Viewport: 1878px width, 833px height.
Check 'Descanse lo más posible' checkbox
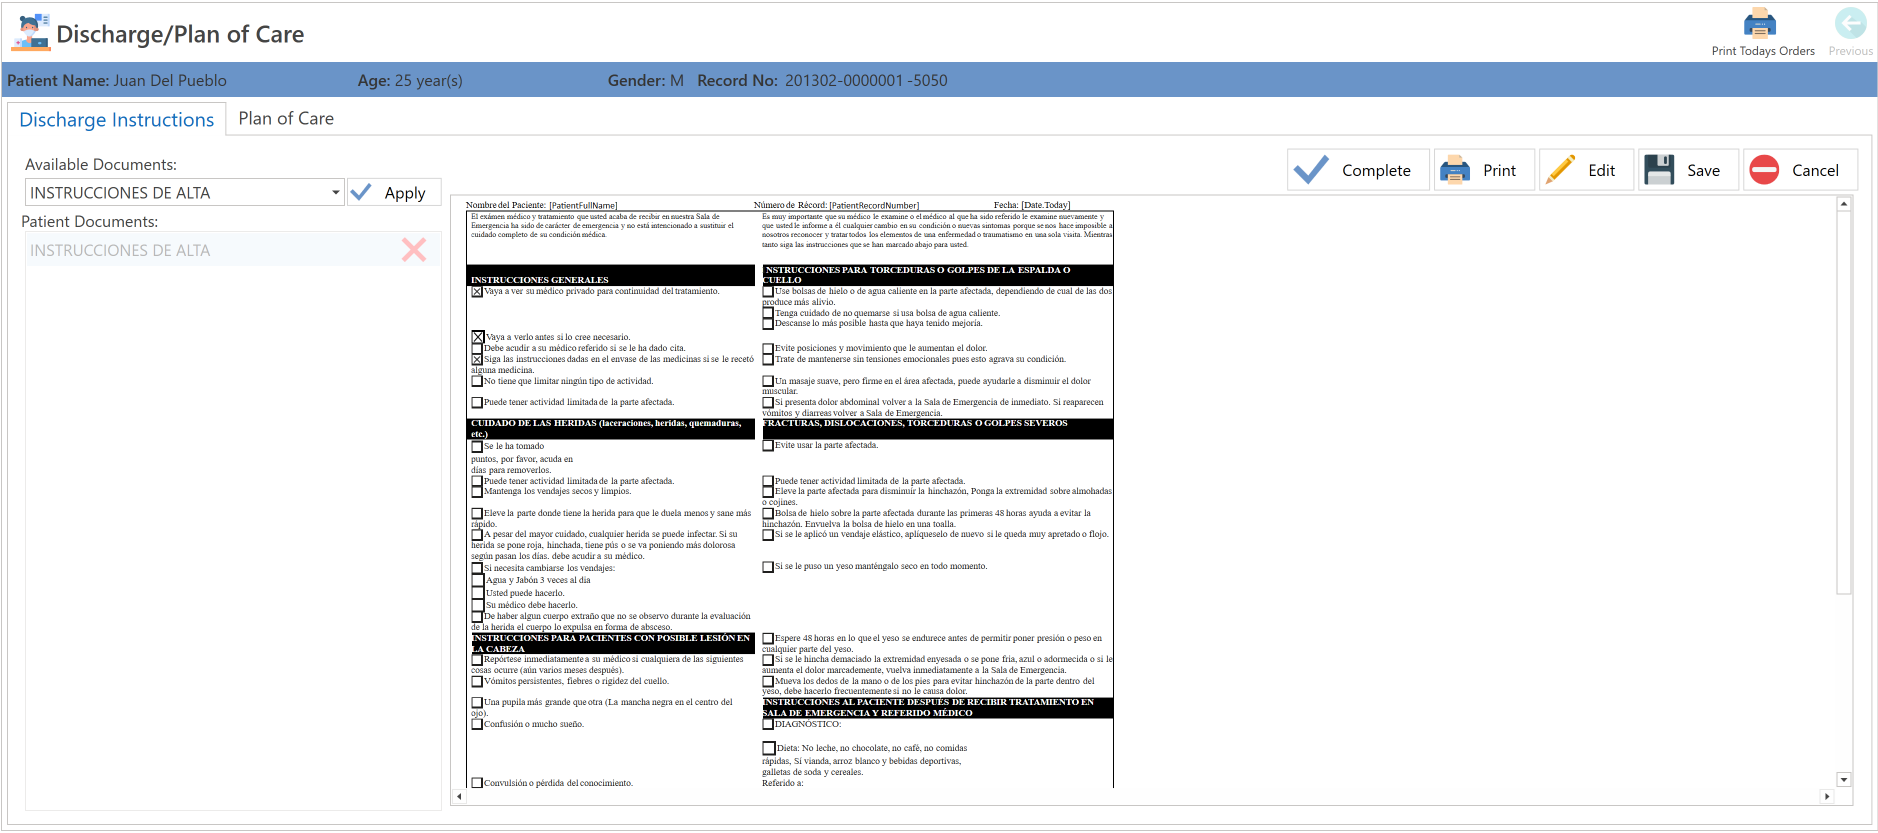tap(768, 324)
